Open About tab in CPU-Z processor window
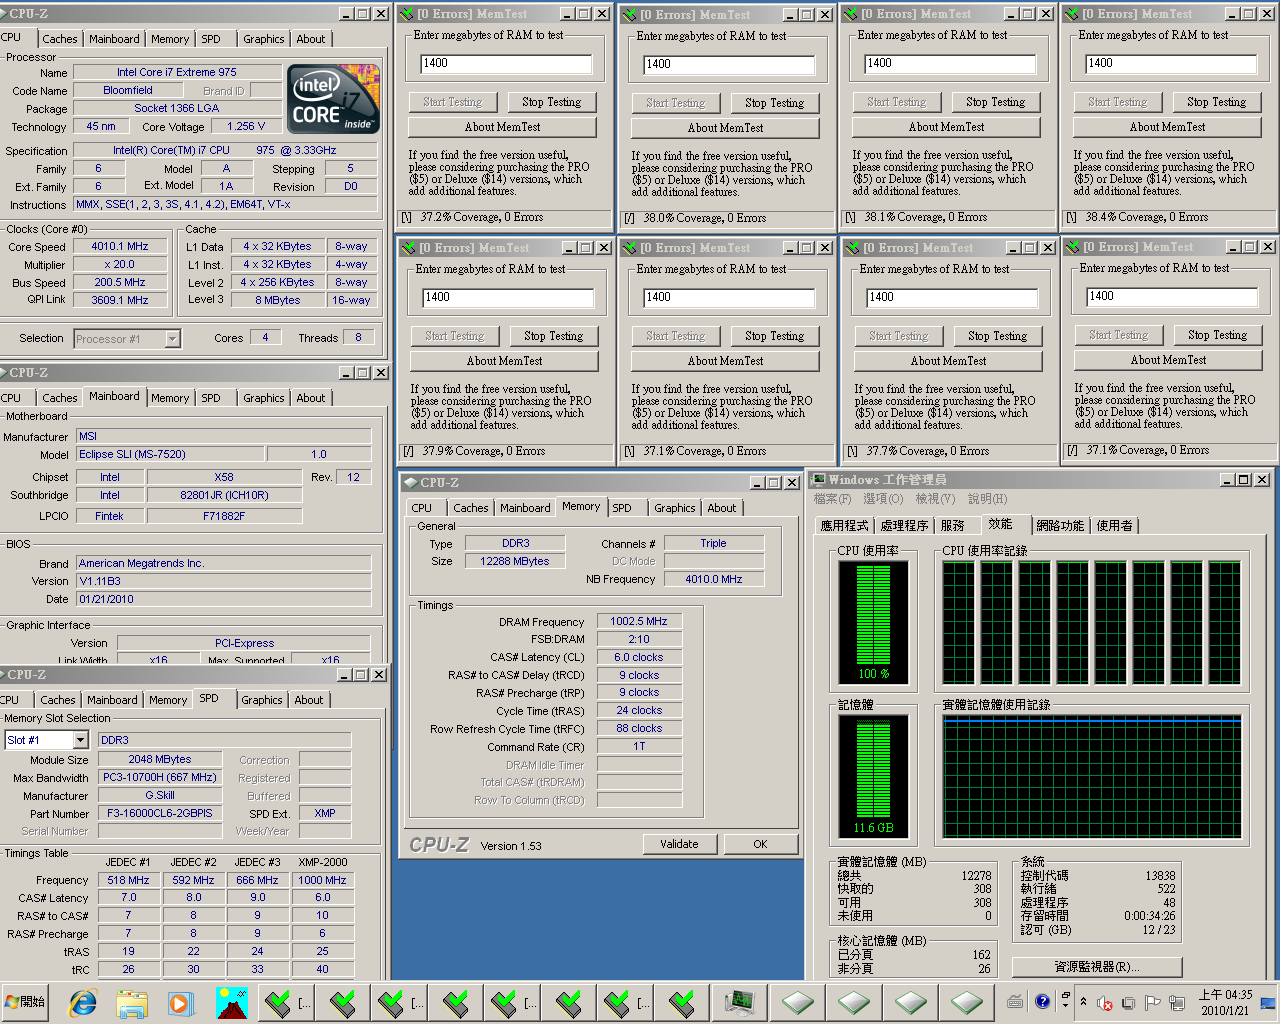Viewport: 1280px width, 1024px height. click(x=311, y=39)
